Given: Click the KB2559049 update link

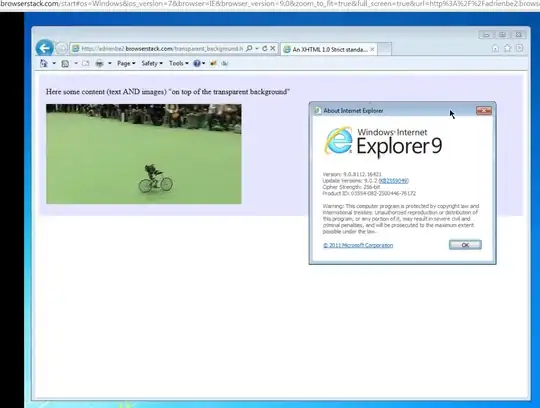Looking at the screenshot, I should tap(394, 181).
